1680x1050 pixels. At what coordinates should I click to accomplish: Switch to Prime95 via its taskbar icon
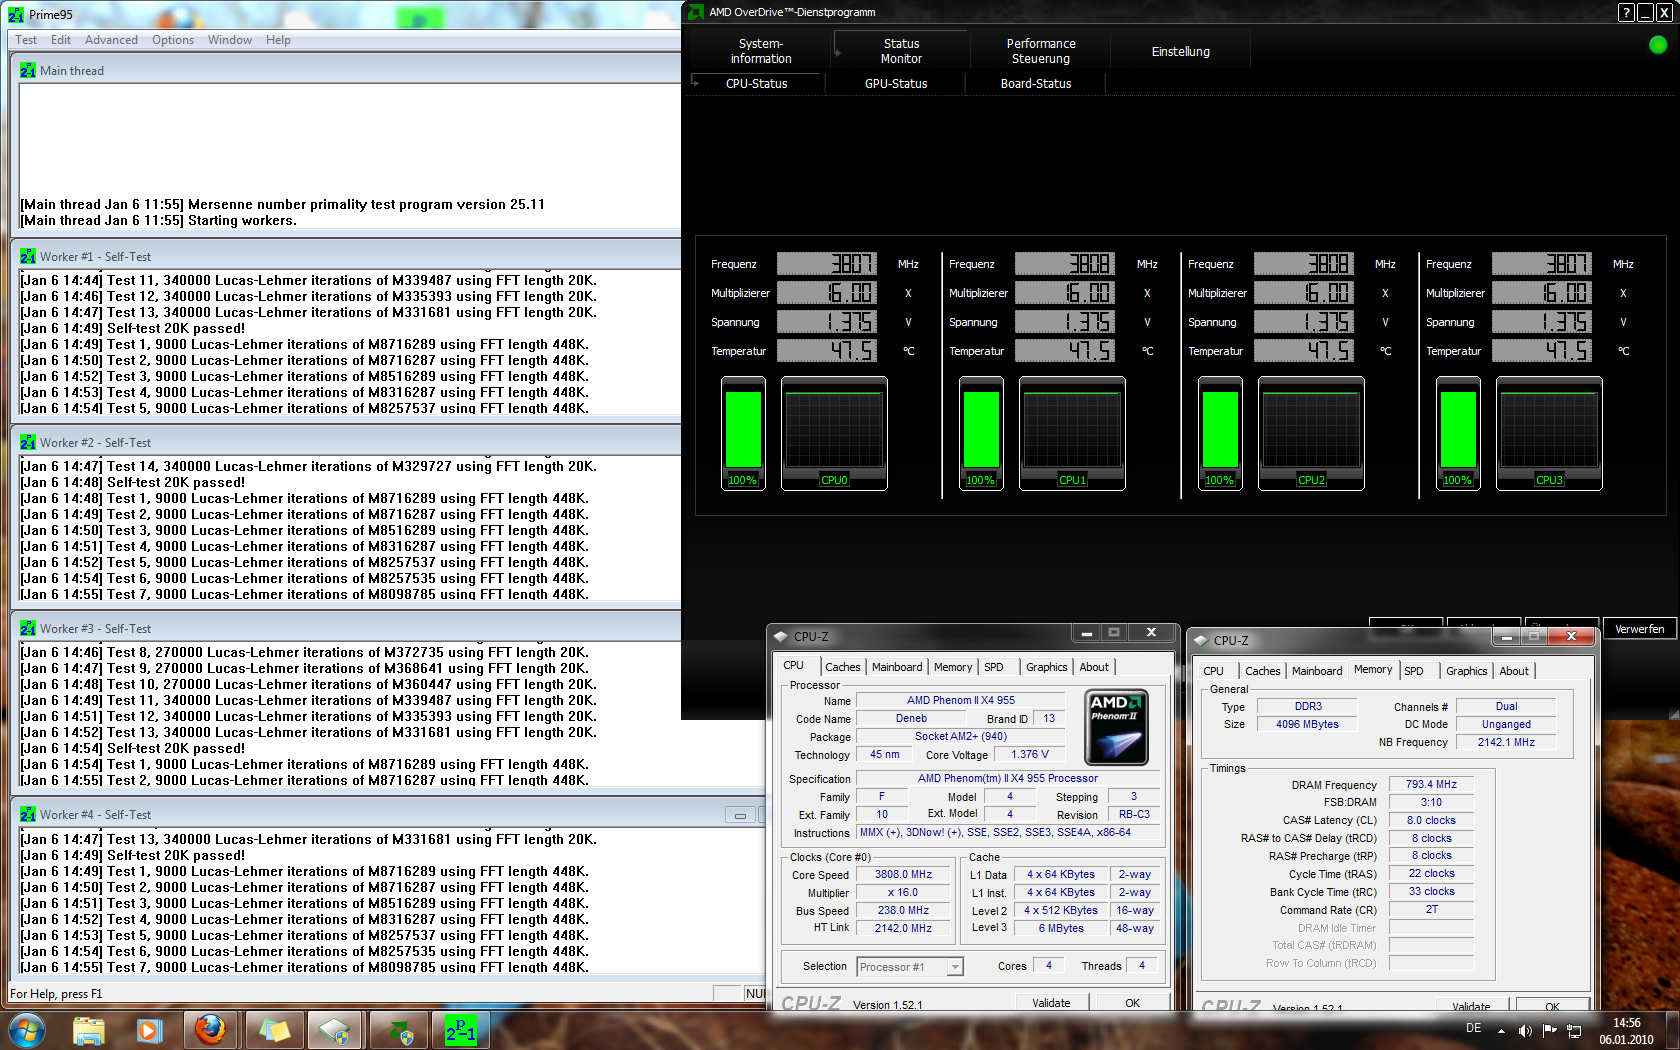460,1030
